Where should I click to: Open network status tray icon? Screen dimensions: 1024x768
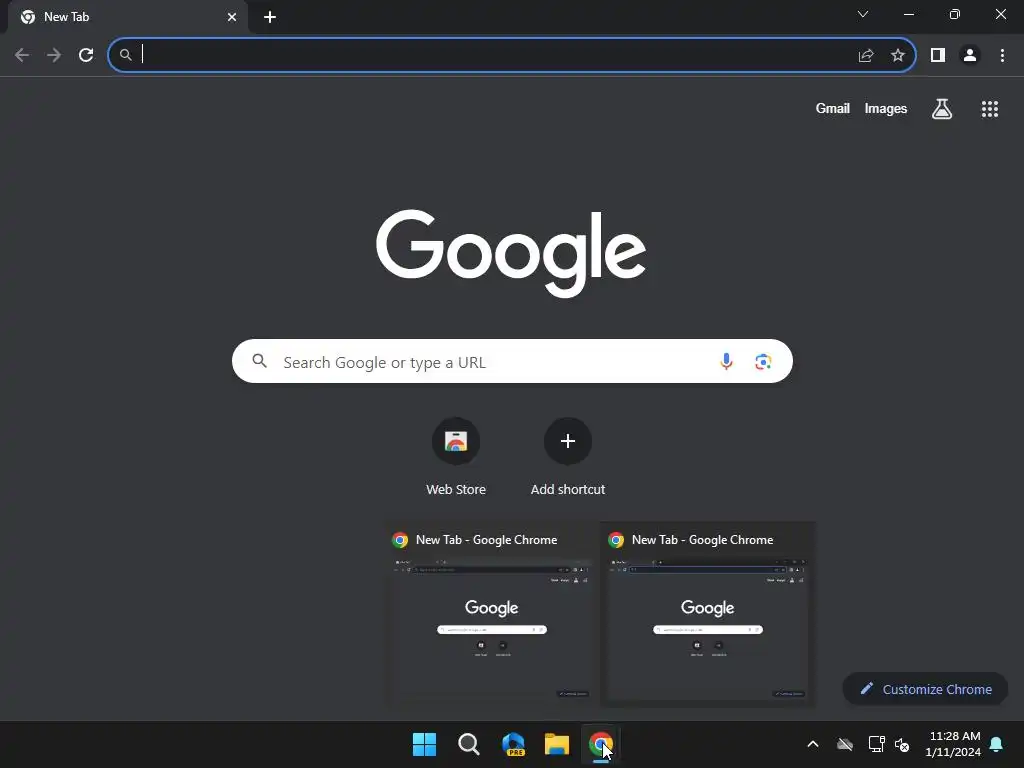pos(876,744)
